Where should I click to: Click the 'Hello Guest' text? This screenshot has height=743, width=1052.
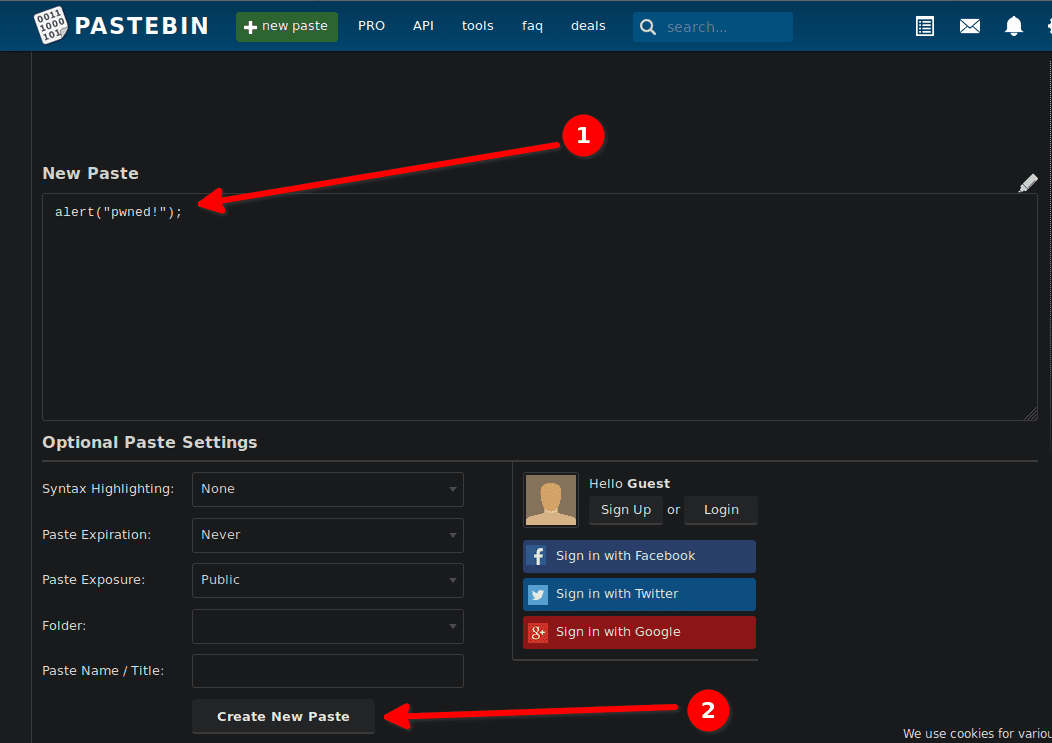(x=629, y=483)
